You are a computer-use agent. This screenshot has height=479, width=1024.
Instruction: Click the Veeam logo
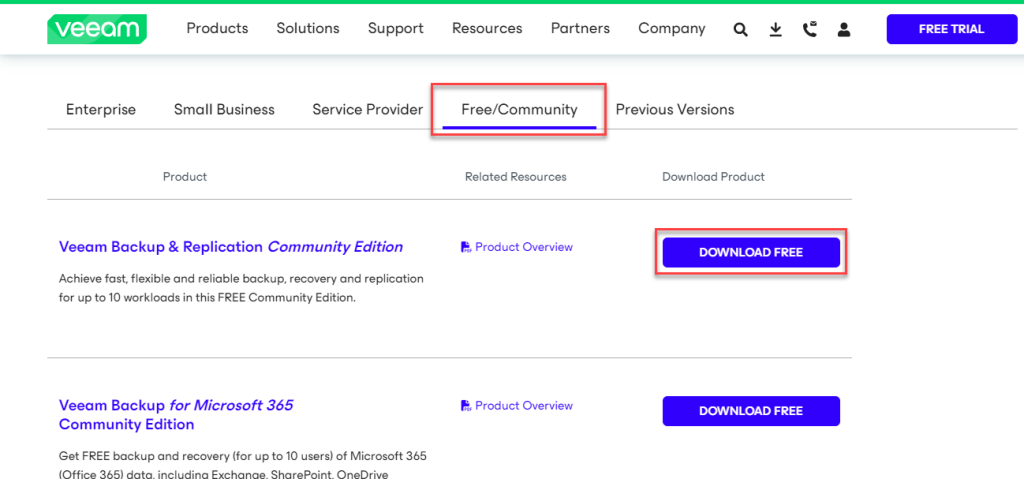(x=97, y=29)
